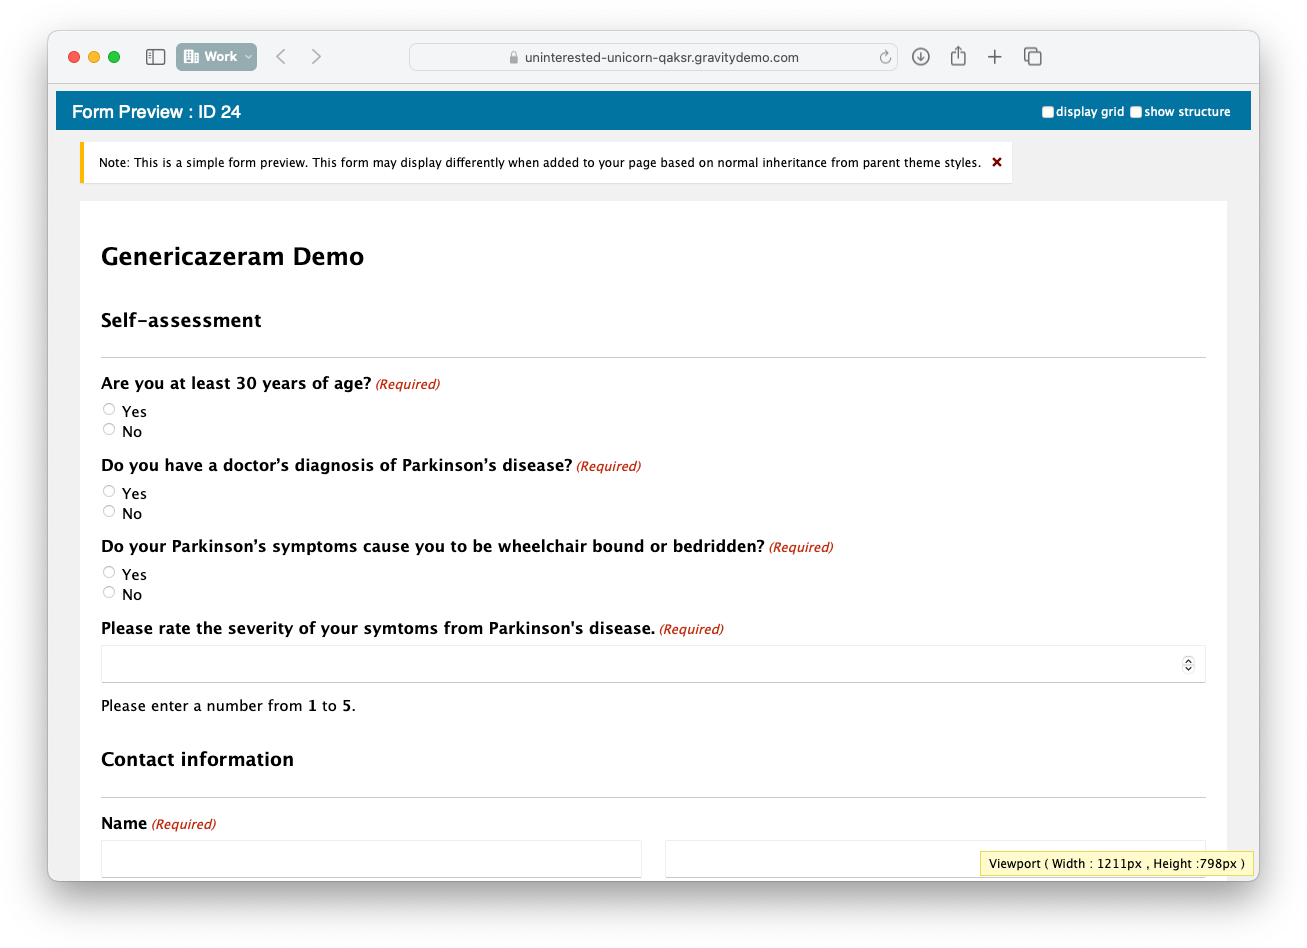
Task: Select Yes for wheelchair bound or bedridden
Action: (109, 572)
